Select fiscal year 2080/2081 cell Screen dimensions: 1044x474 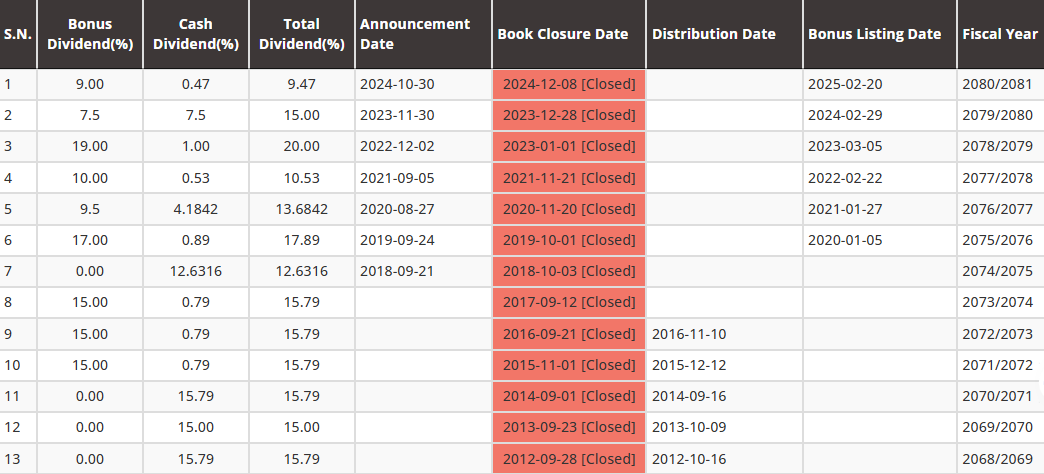pos(998,84)
